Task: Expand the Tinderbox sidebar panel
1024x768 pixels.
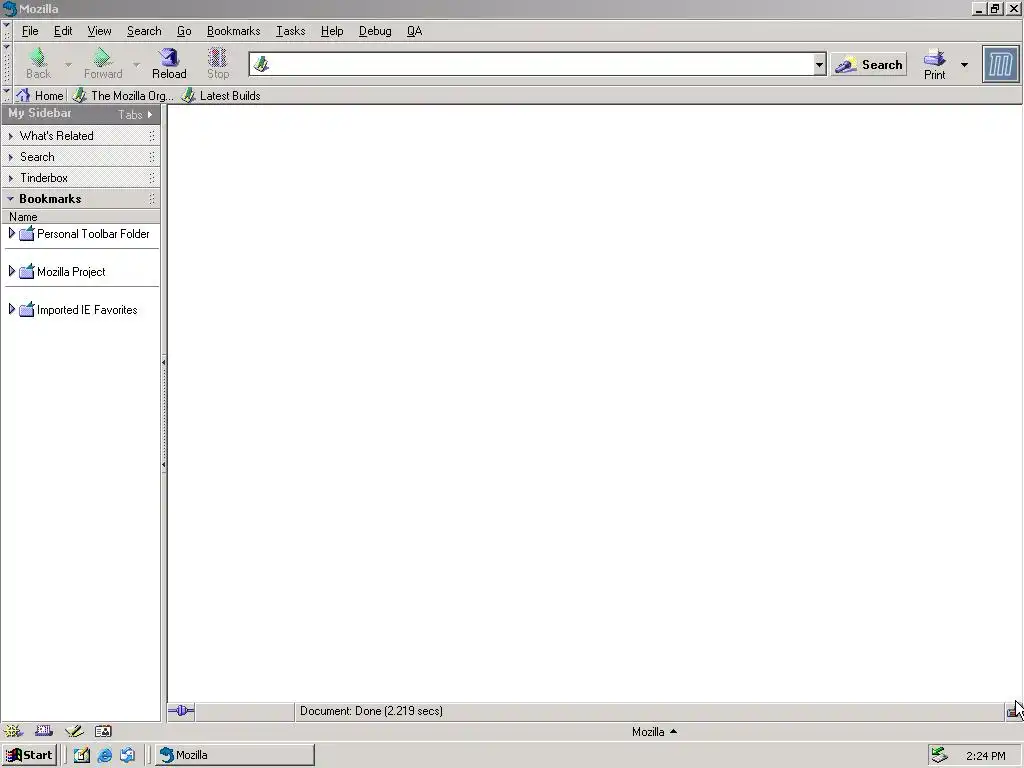Action: (x=81, y=178)
